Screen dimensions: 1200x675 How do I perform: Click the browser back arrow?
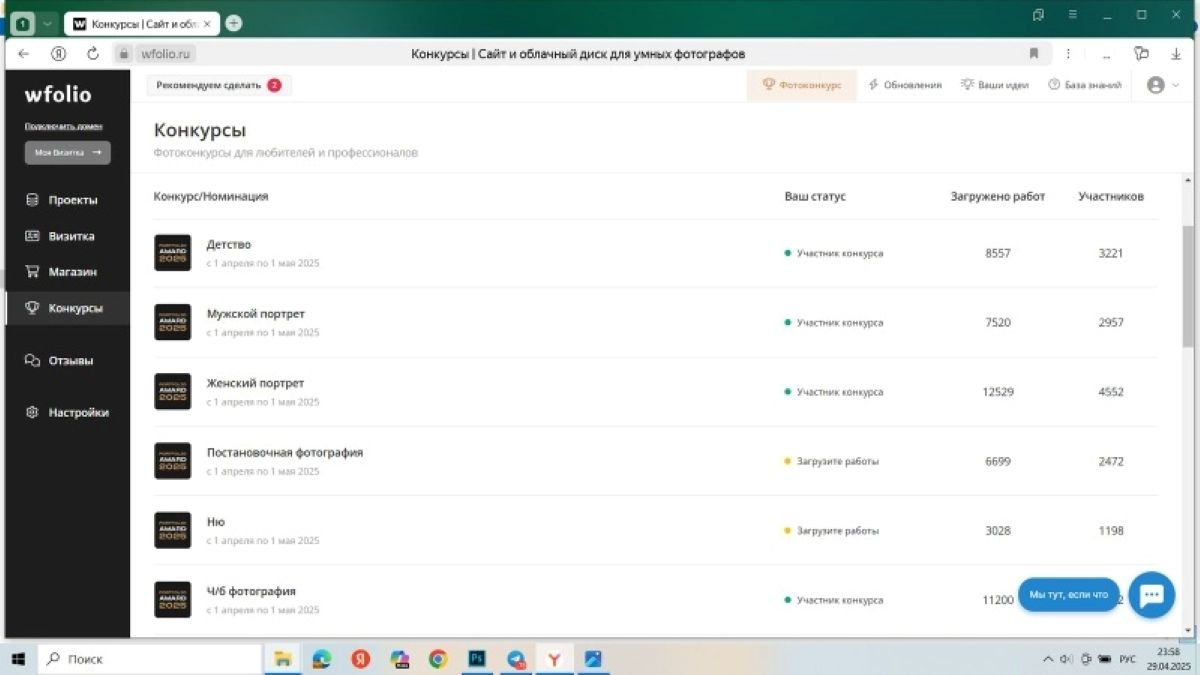click(x=24, y=54)
